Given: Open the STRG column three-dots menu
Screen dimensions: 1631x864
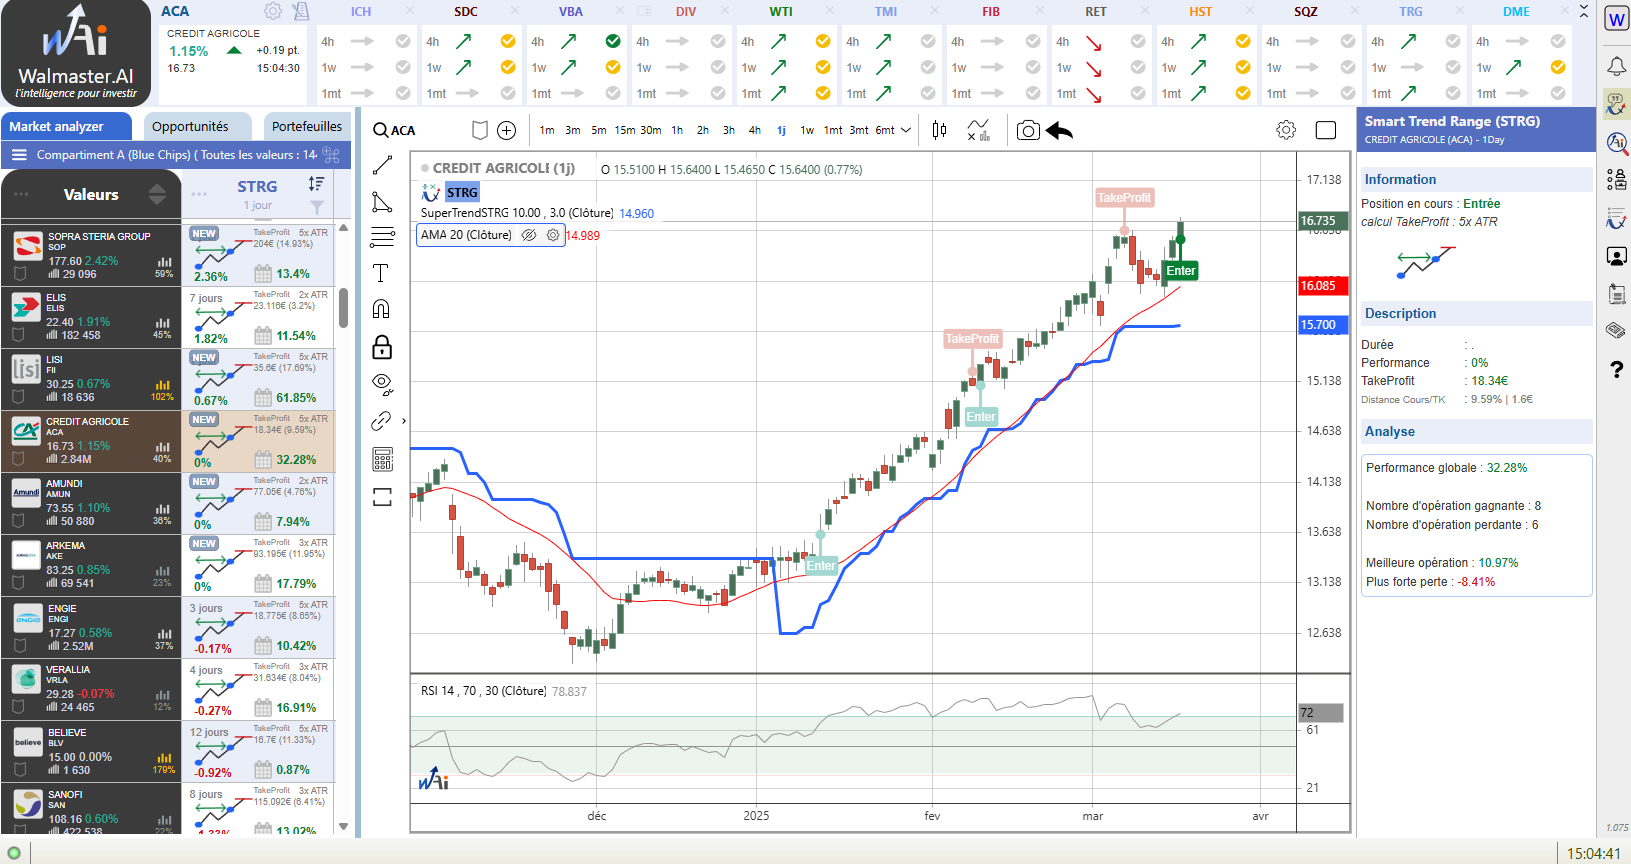Looking at the screenshot, I should coord(199,194).
